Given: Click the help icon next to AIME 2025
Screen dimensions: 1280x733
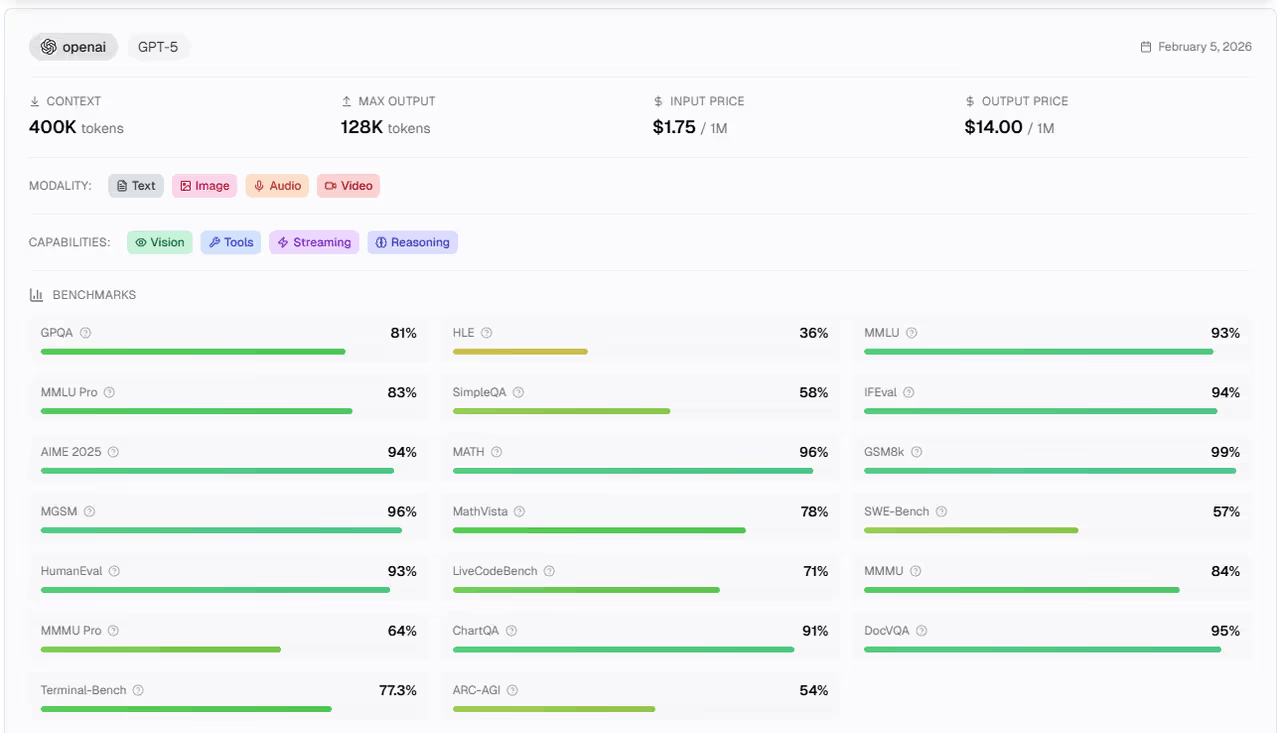Looking at the screenshot, I should click(113, 452).
